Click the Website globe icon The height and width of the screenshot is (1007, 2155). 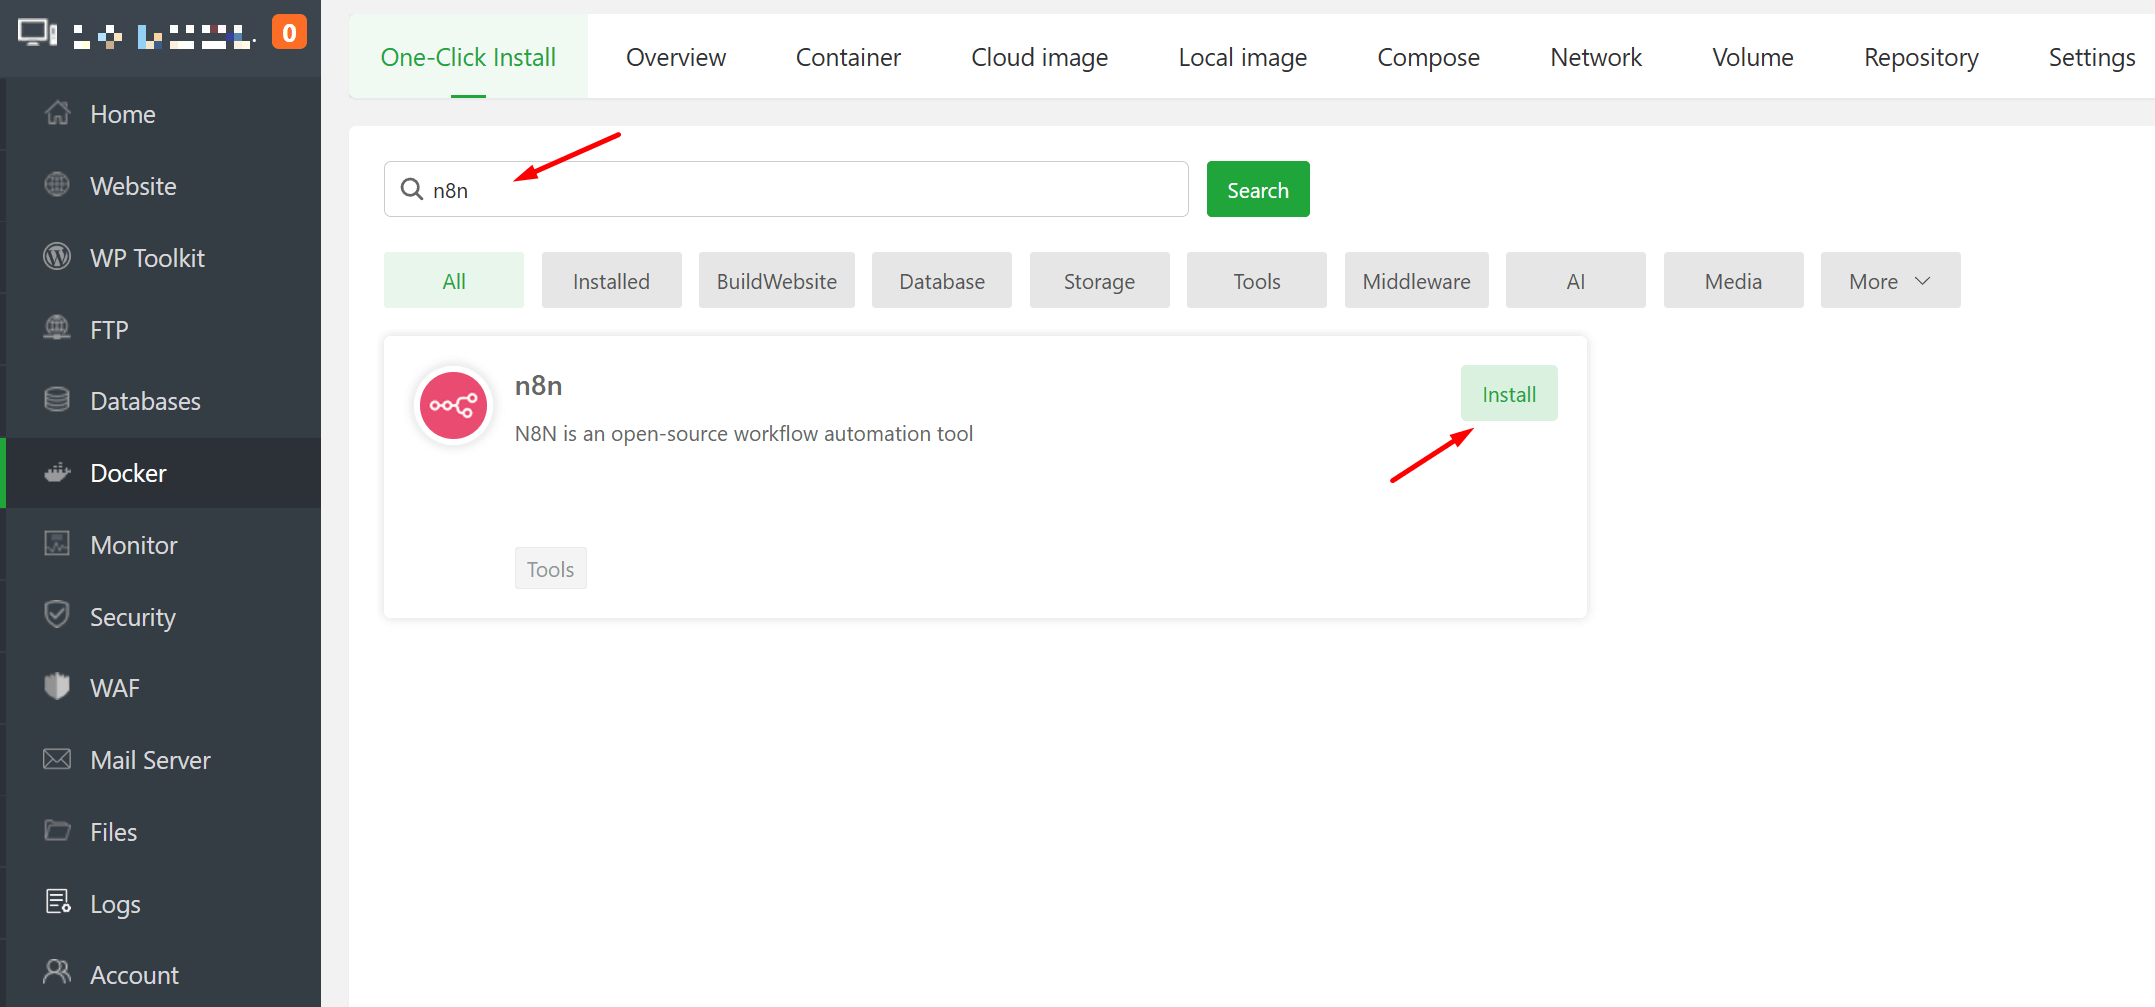pyautogui.click(x=58, y=185)
